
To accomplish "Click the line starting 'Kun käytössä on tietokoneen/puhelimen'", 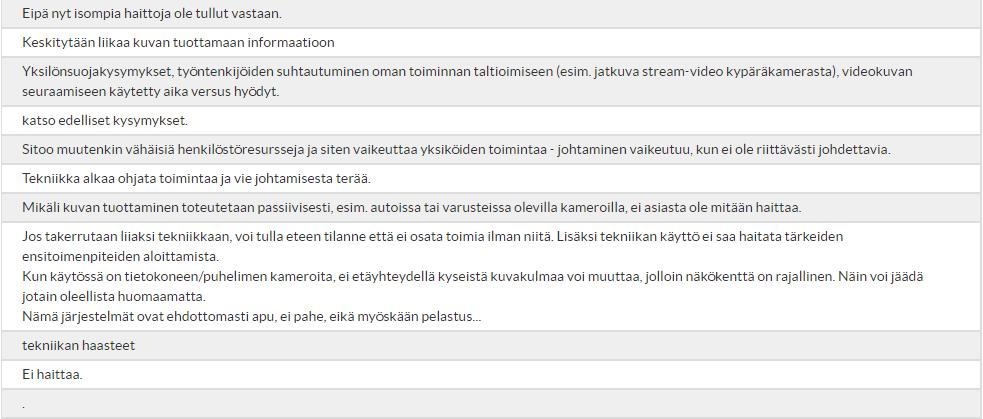I will click(473, 276).
